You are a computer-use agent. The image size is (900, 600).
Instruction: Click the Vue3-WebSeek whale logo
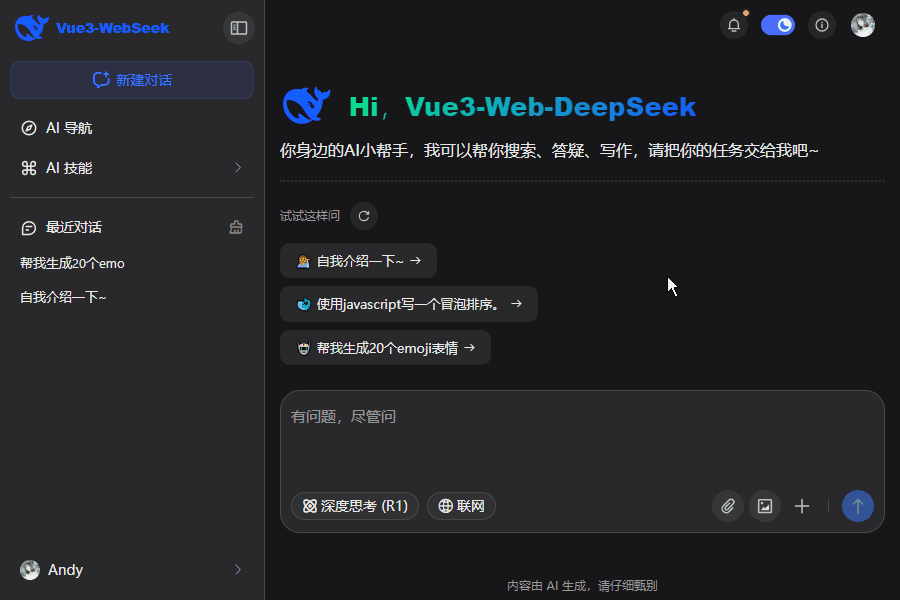[32, 28]
